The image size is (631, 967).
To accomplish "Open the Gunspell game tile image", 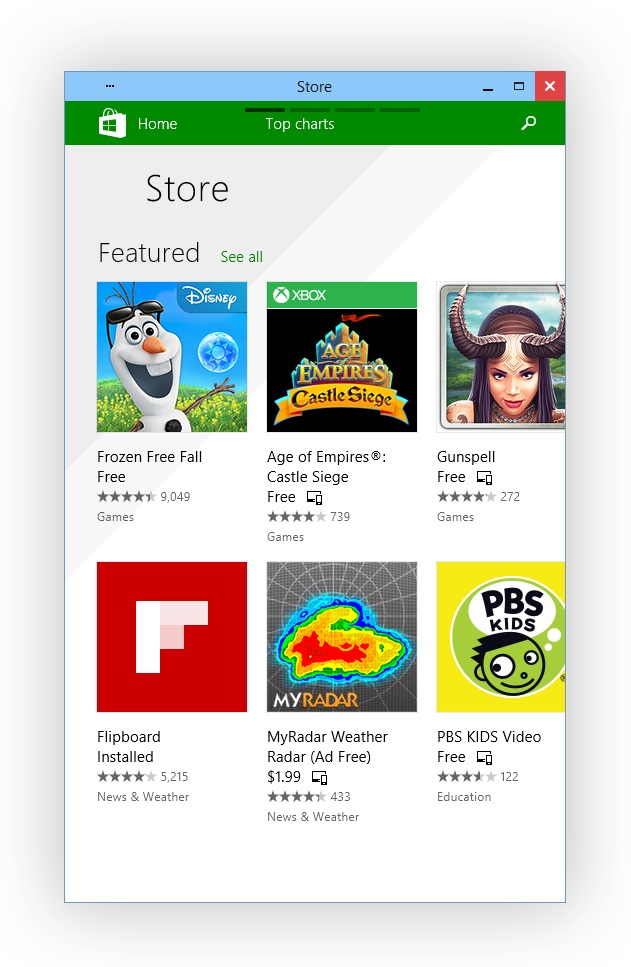I will pos(500,357).
